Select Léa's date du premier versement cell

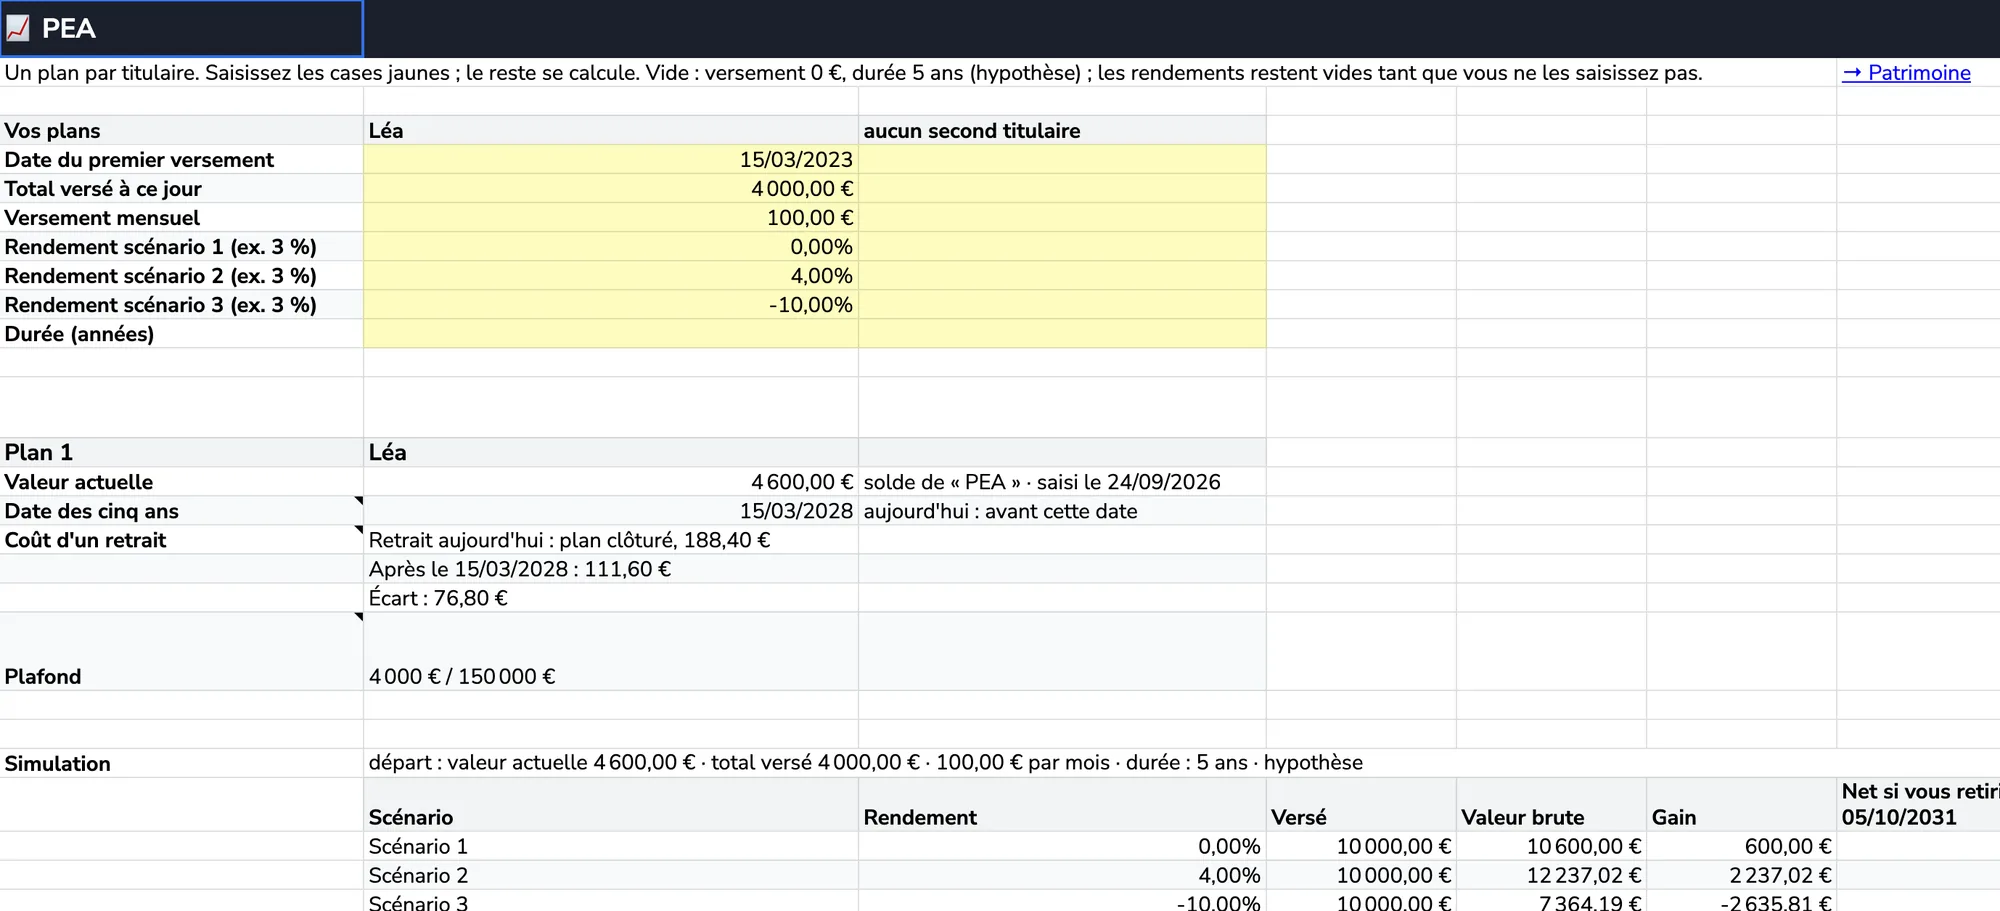(x=611, y=160)
